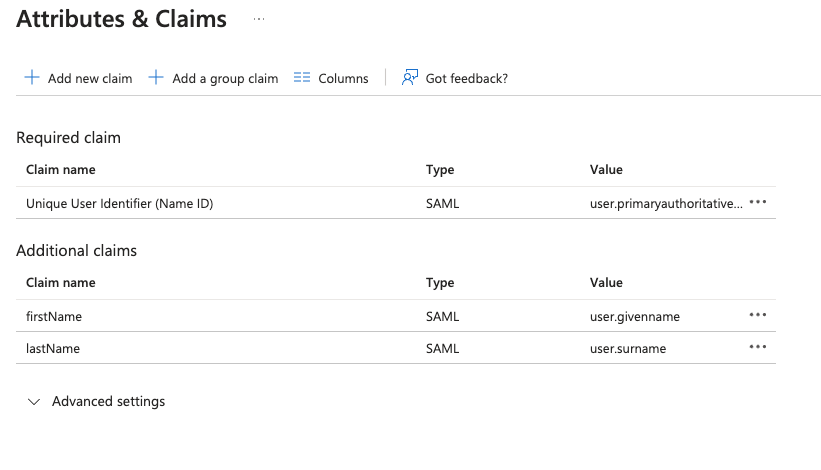Screen dimensions: 821x470
Task: Select the Add new claim text
Action: click(x=90, y=79)
